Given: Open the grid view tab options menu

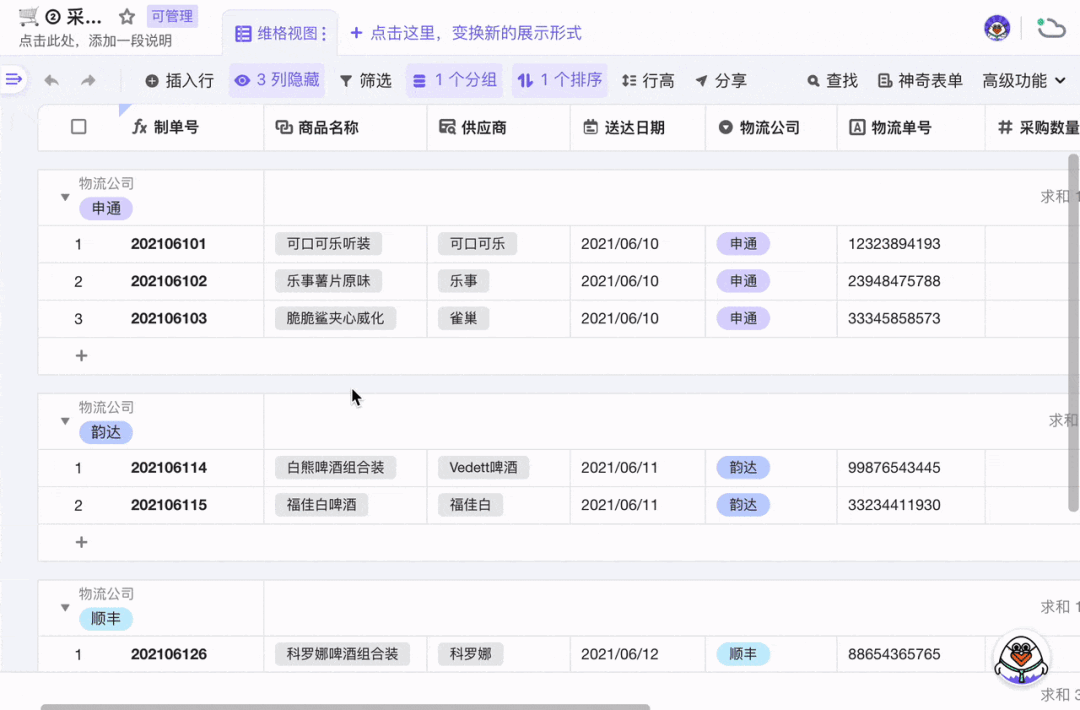Looking at the screenshot, I should pos(324,33).
